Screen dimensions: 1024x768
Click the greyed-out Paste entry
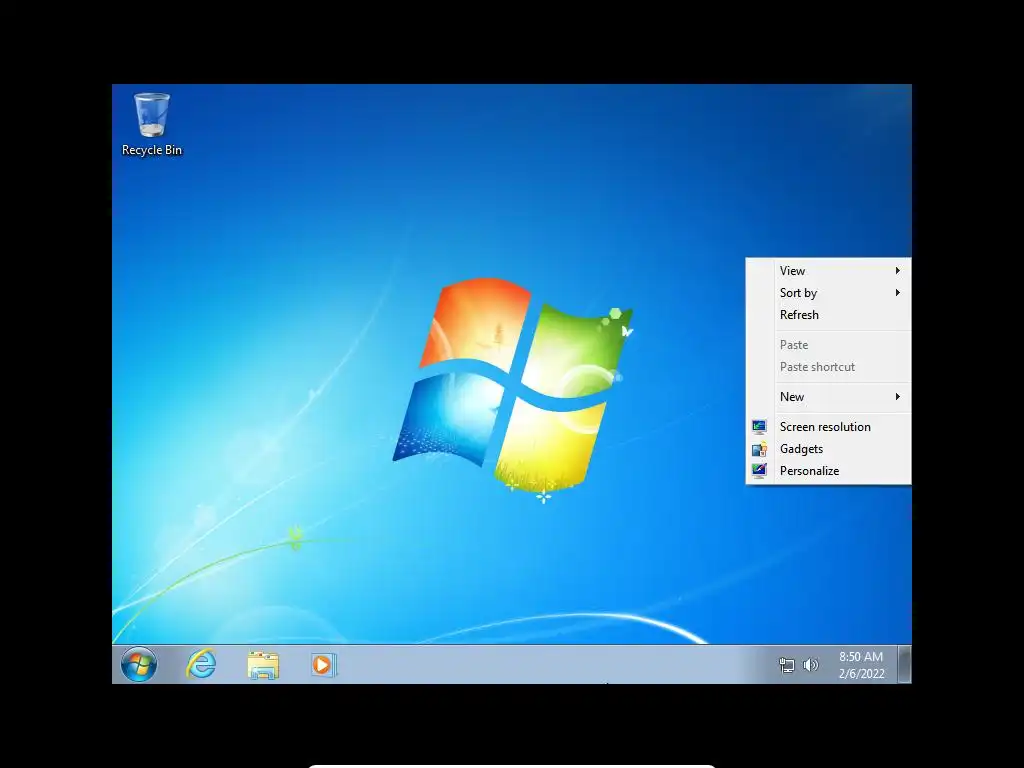click(x=828, y=345)
